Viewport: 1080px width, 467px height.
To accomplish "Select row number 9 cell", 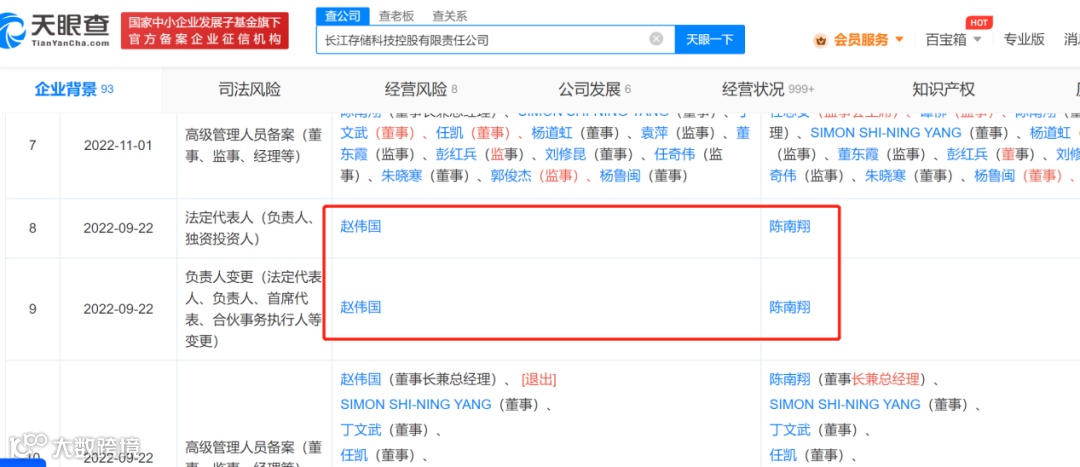I will (x=32, y=309).
